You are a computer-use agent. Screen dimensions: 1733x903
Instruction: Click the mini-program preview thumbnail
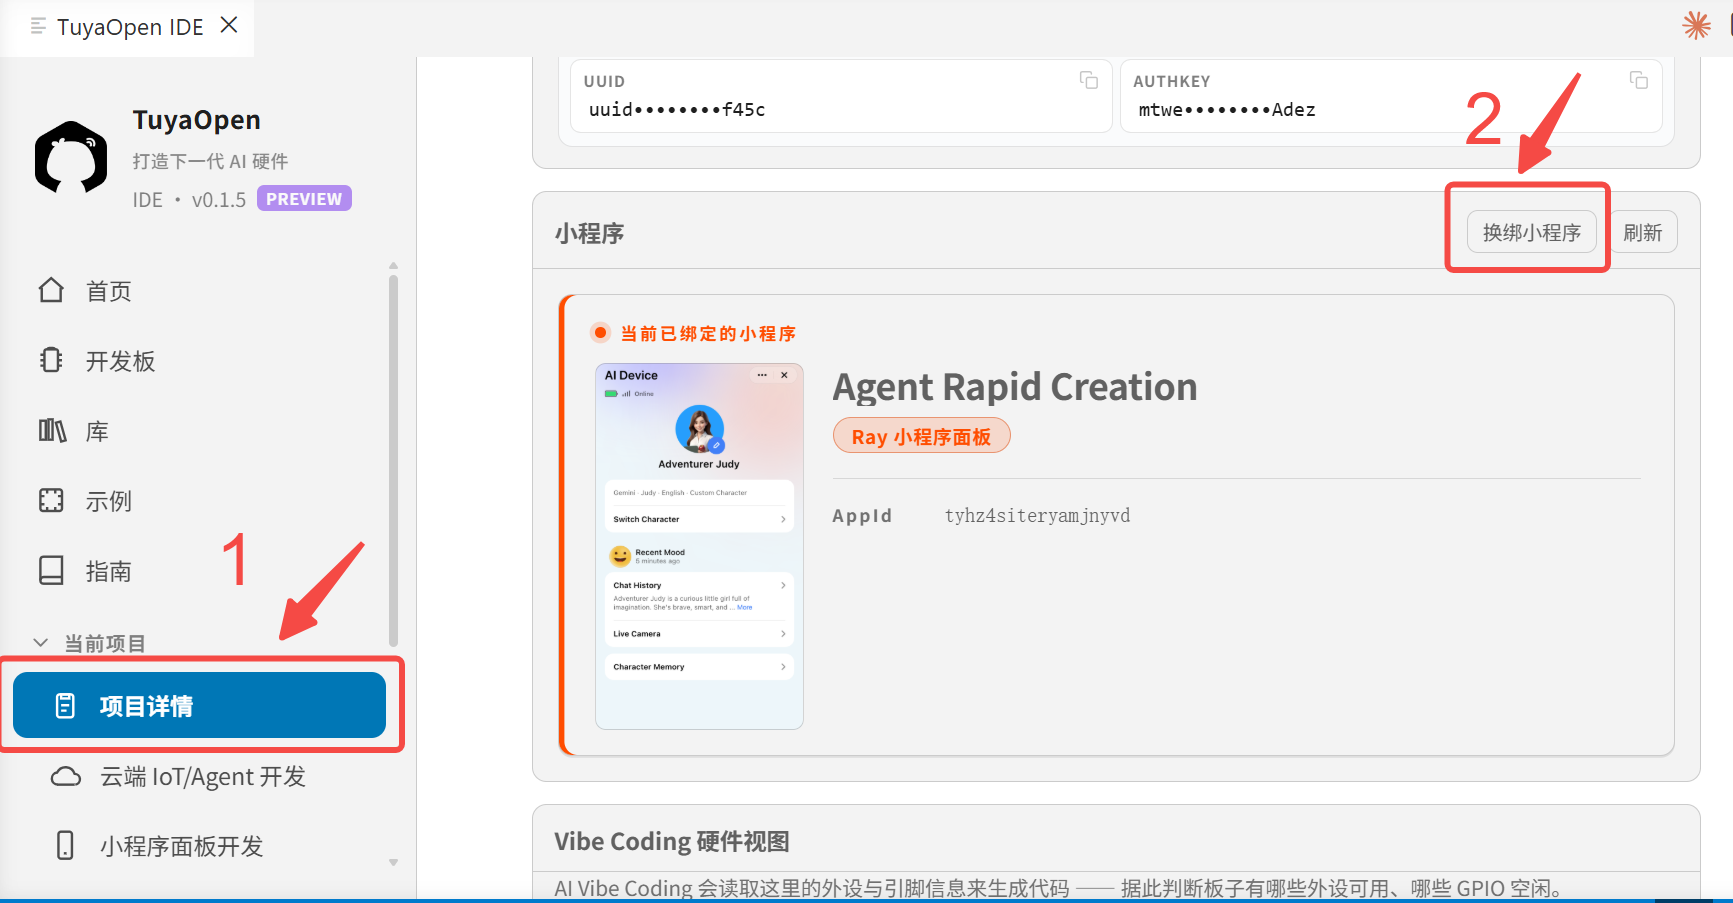(x=699, y=546)
